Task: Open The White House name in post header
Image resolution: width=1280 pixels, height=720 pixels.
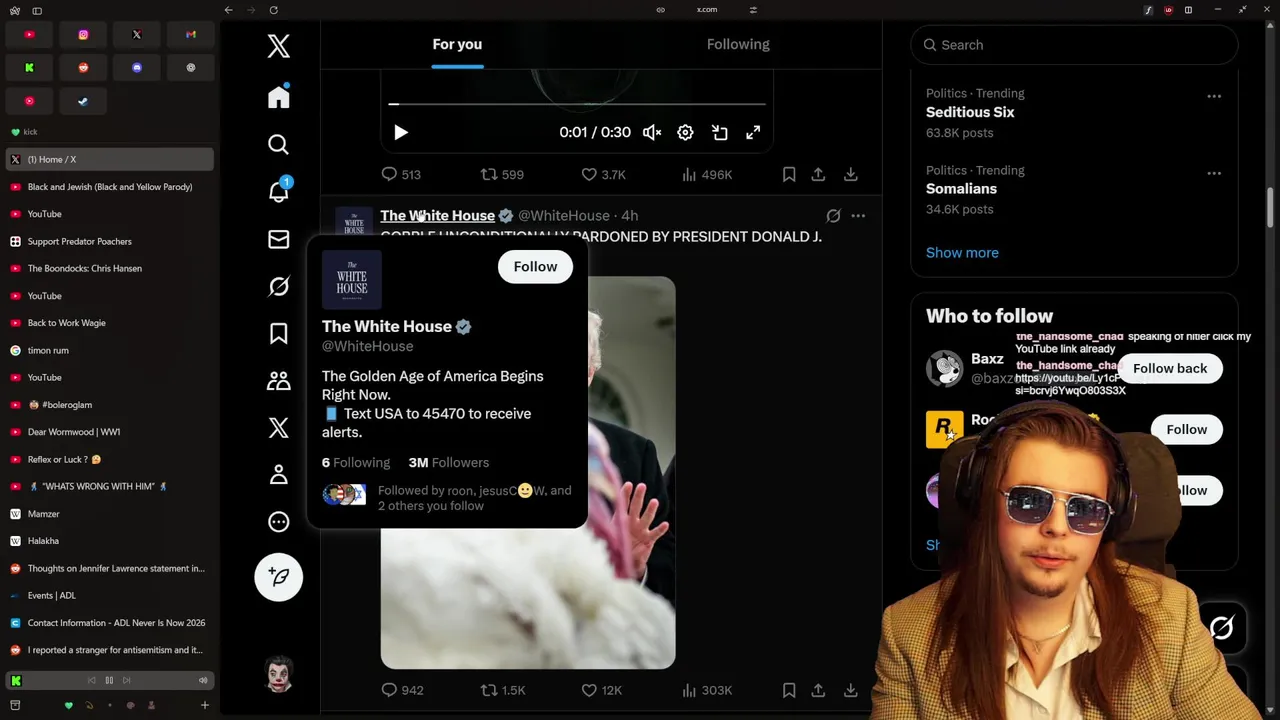Action: (437, 215)
